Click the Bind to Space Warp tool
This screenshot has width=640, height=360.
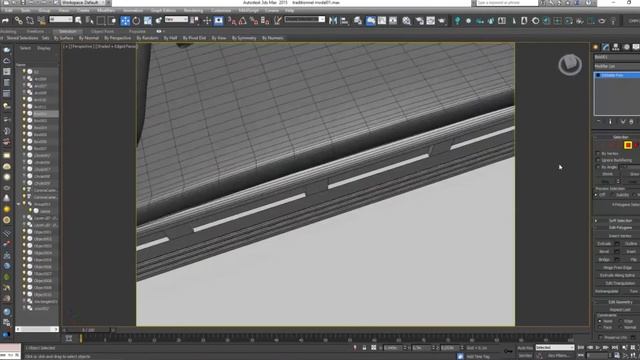pyautogui.click(x=41, y=20)
